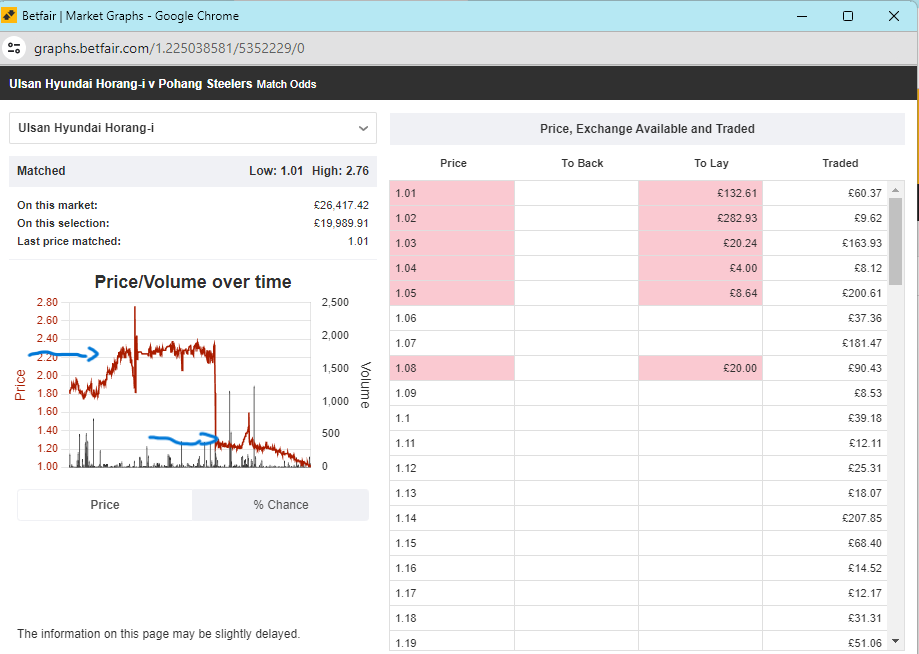Click the red Price axis label
Screen dimensions: 919x654
20,384
